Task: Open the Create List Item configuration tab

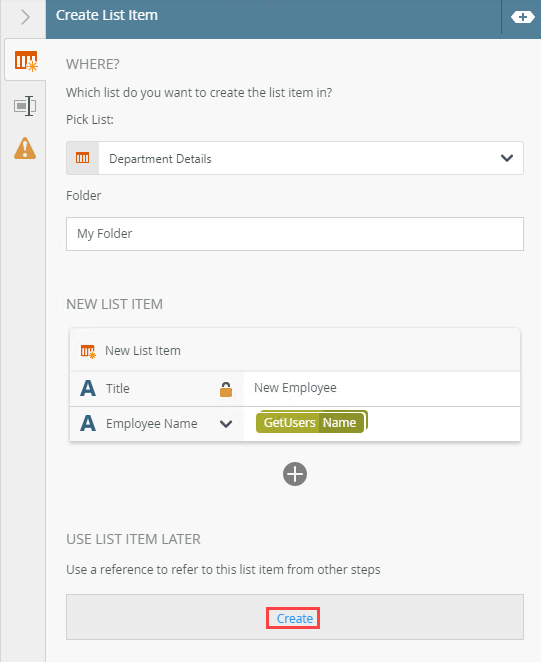Action: 26,60
